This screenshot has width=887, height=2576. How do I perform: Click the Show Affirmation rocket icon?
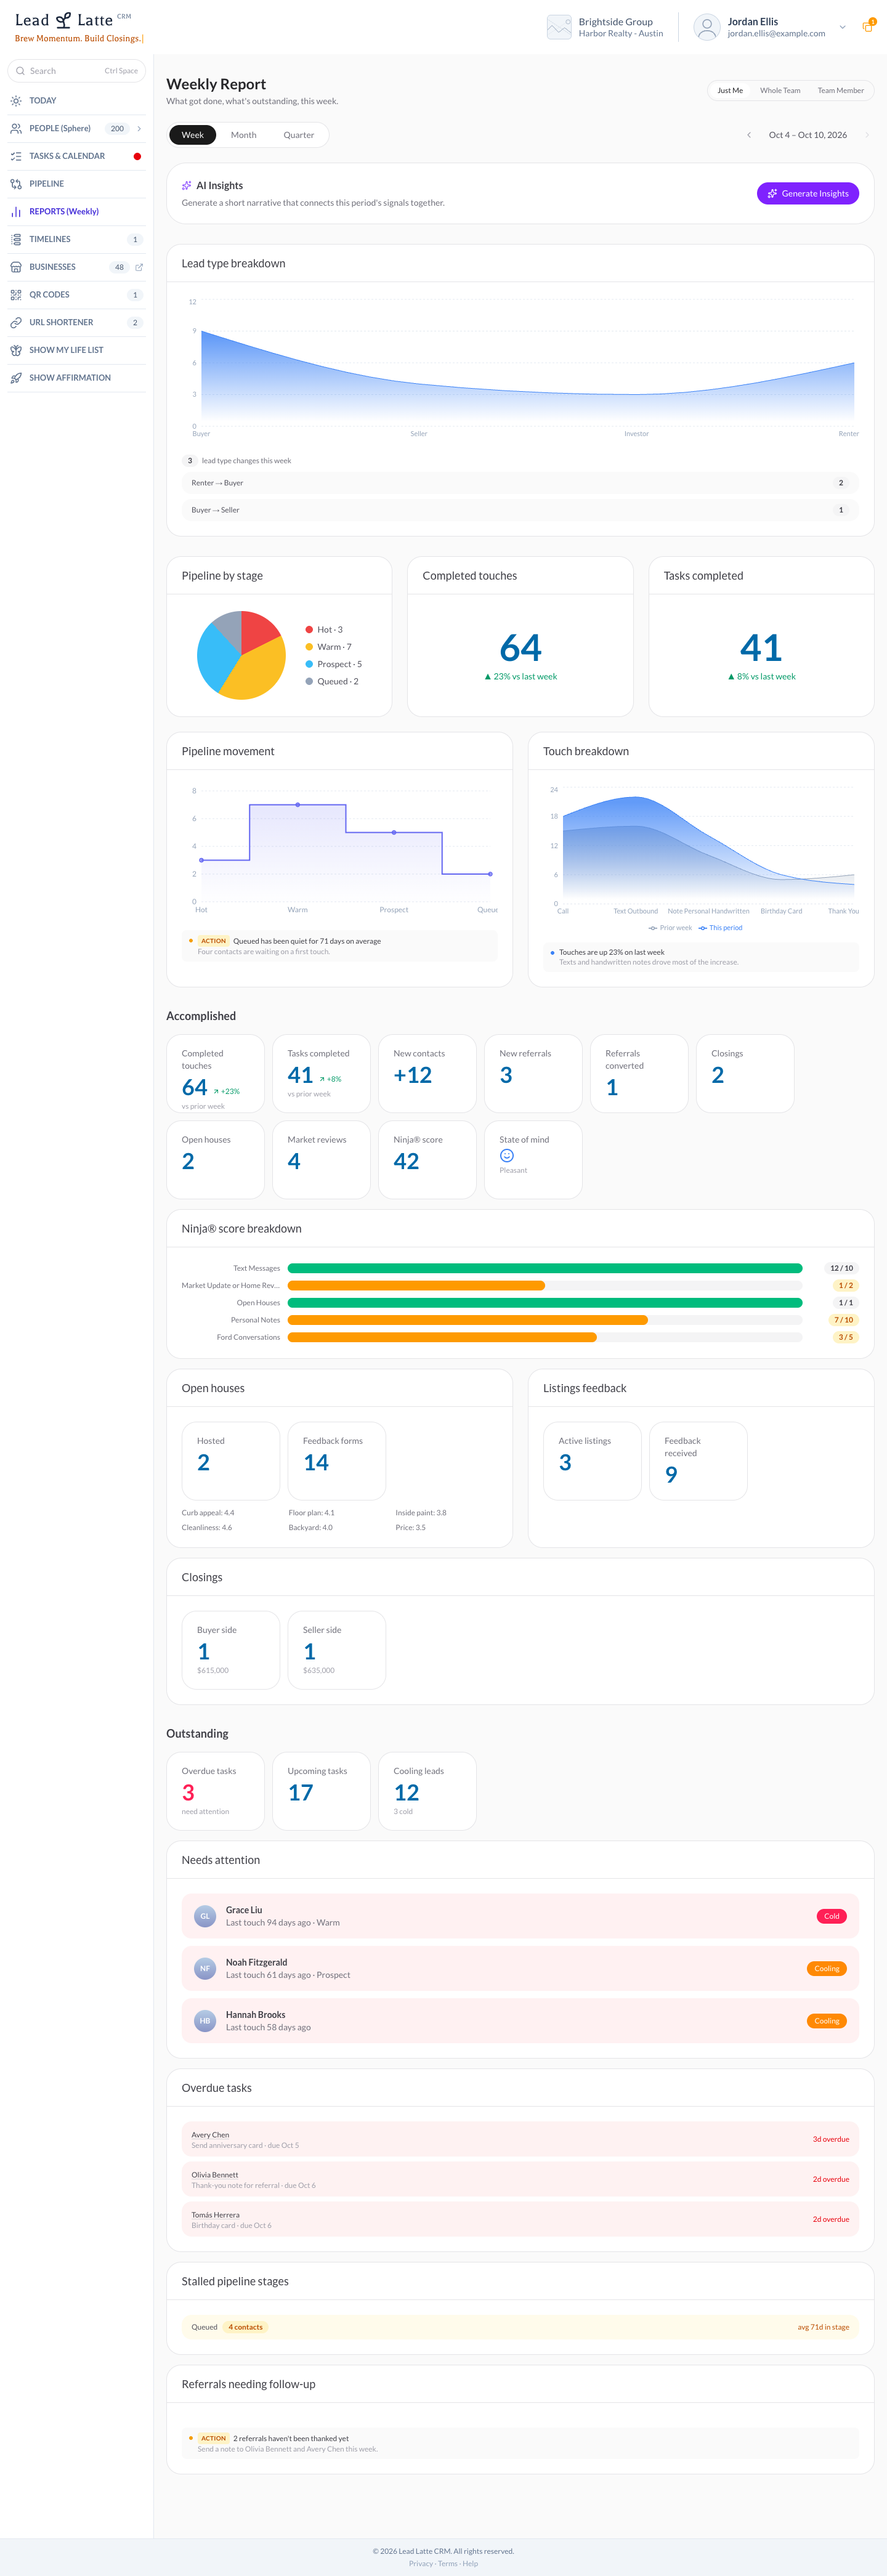point(16,378)
